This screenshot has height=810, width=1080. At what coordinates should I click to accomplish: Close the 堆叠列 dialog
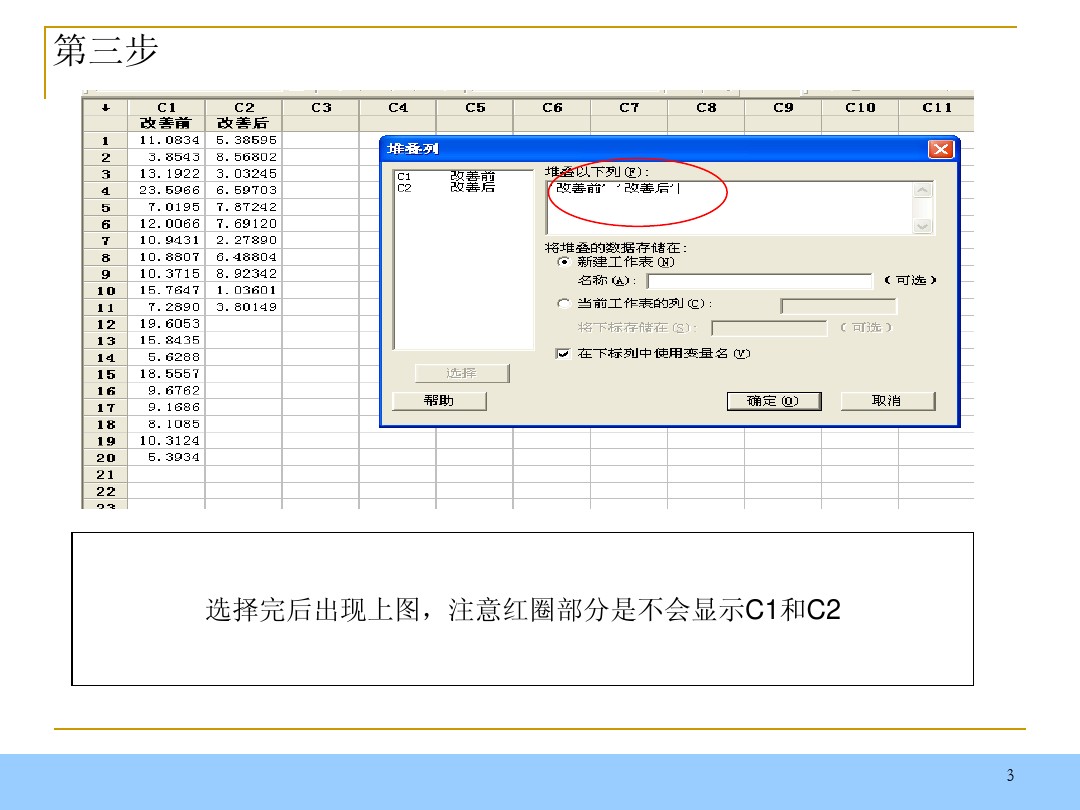pyautogui.click(x=941, y=148)
